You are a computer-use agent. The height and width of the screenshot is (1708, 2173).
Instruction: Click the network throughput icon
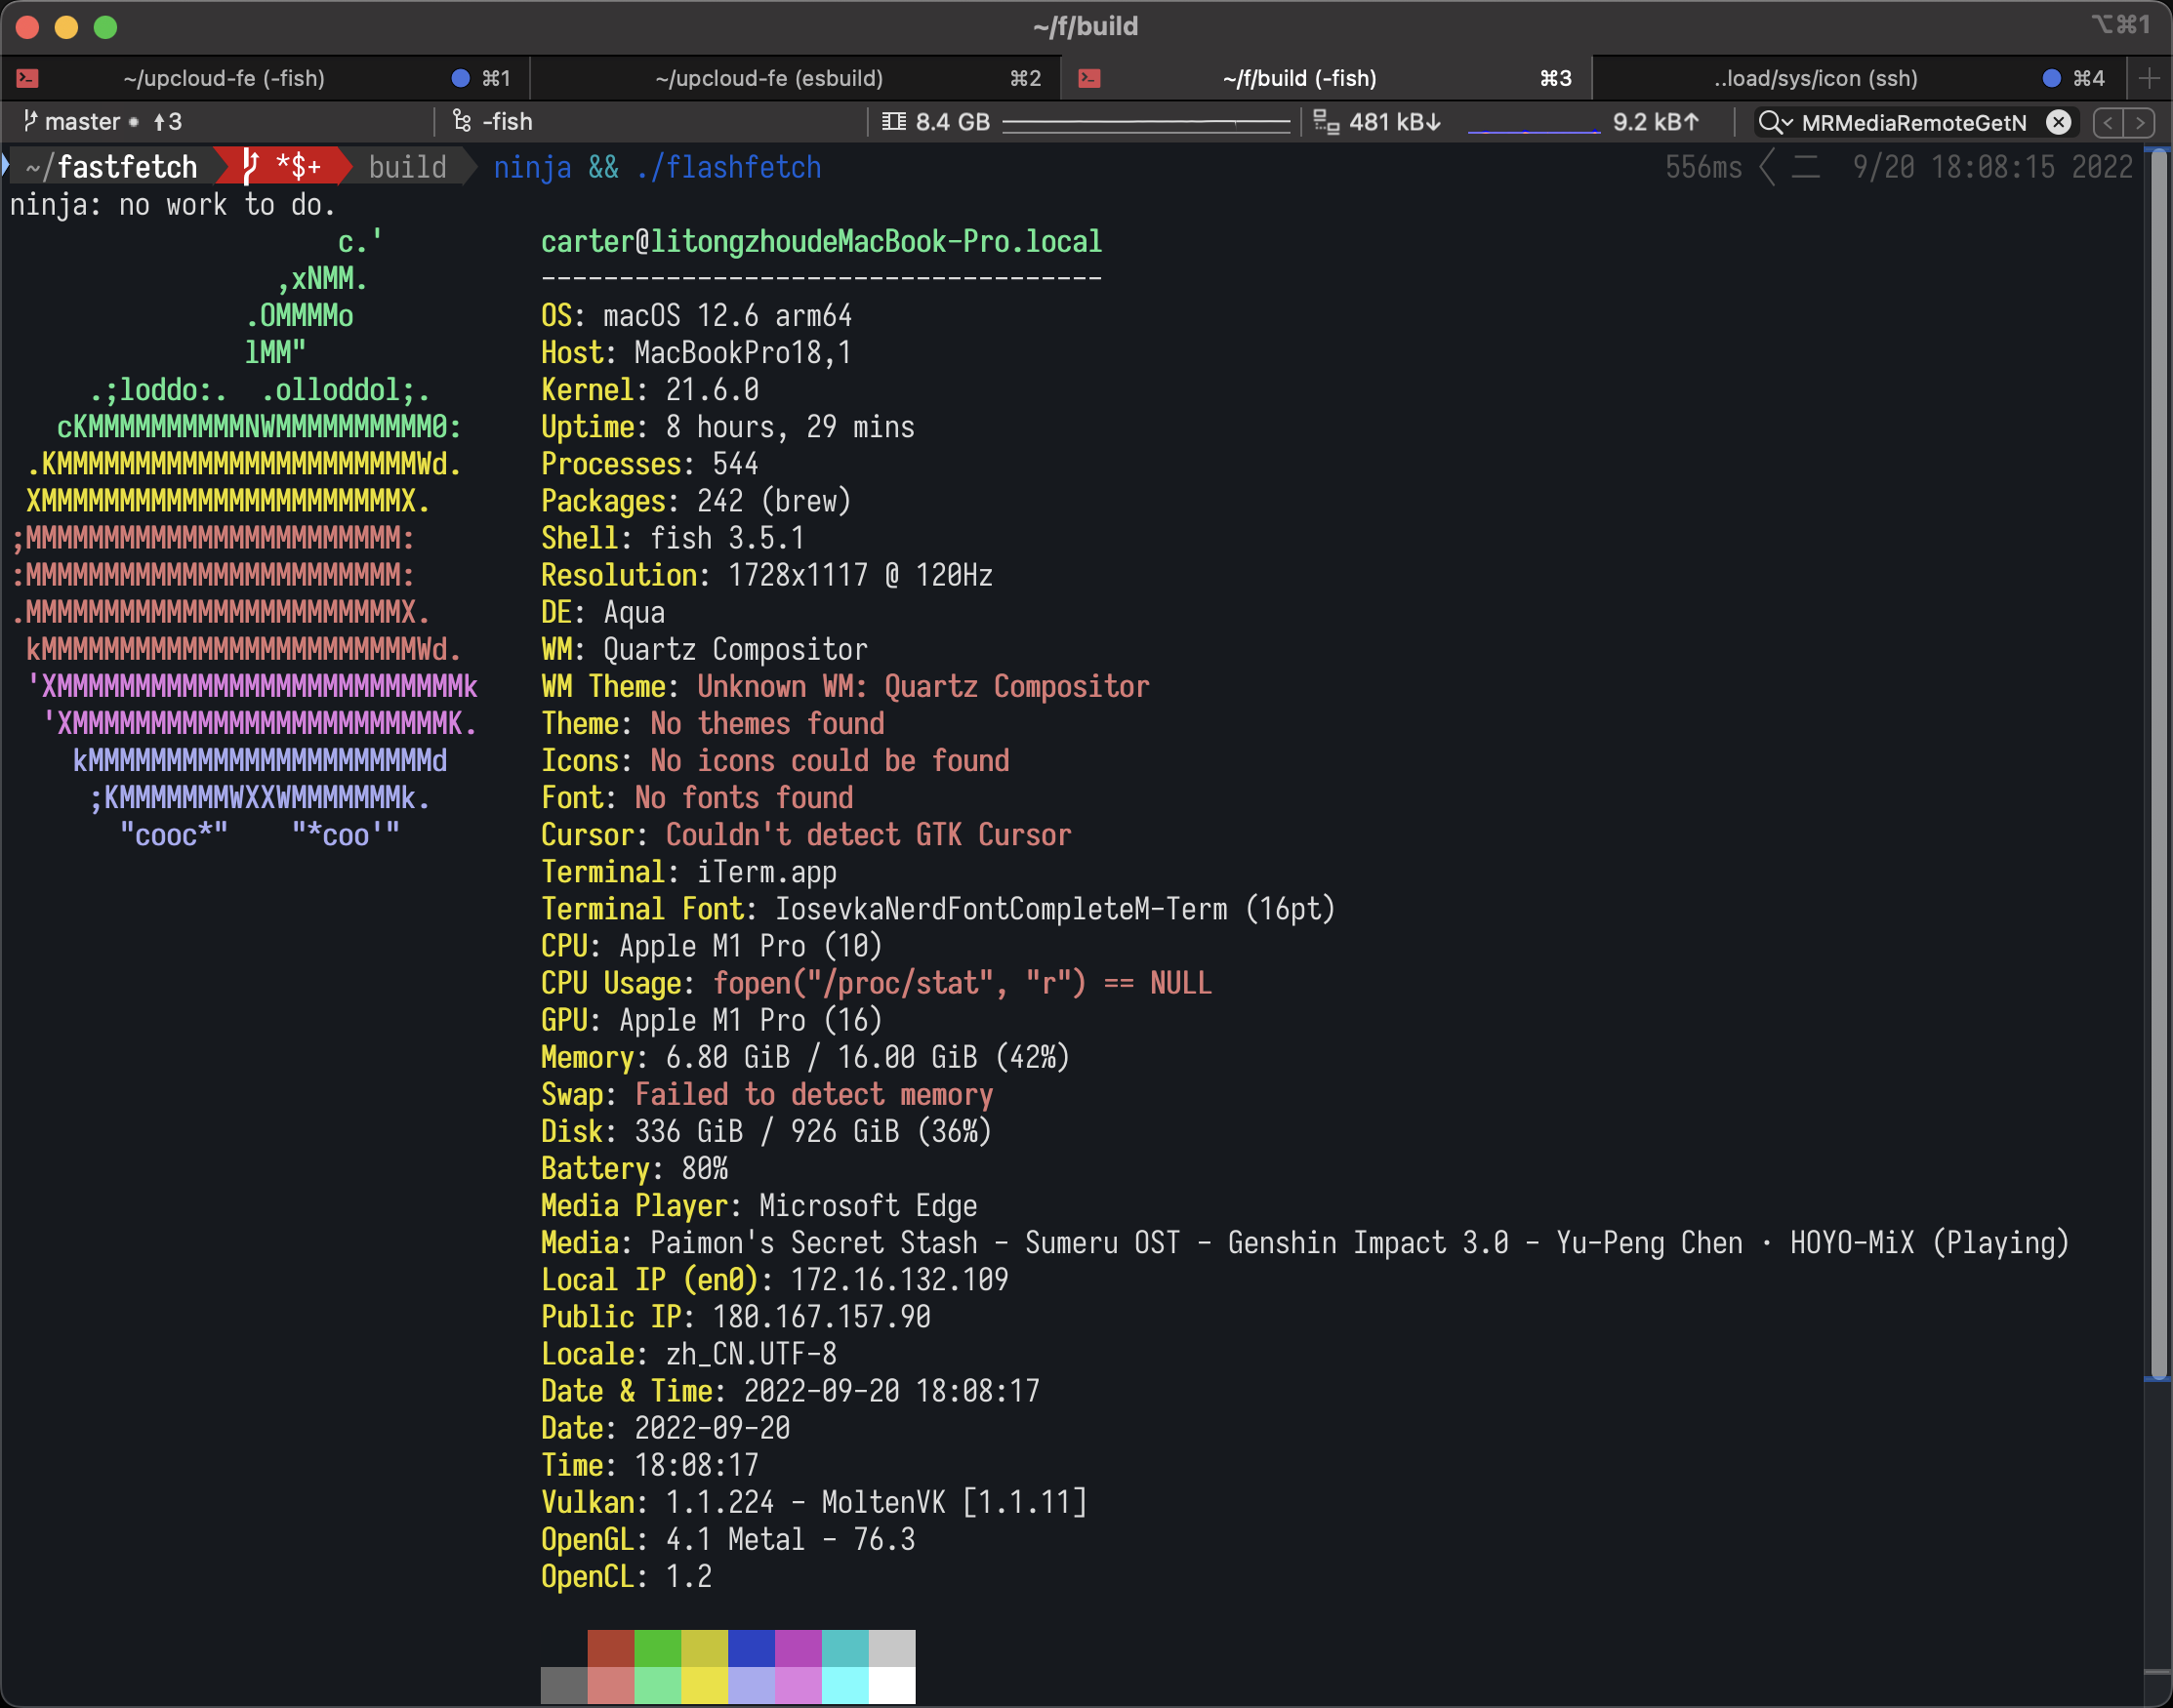tap(1326, 122)
